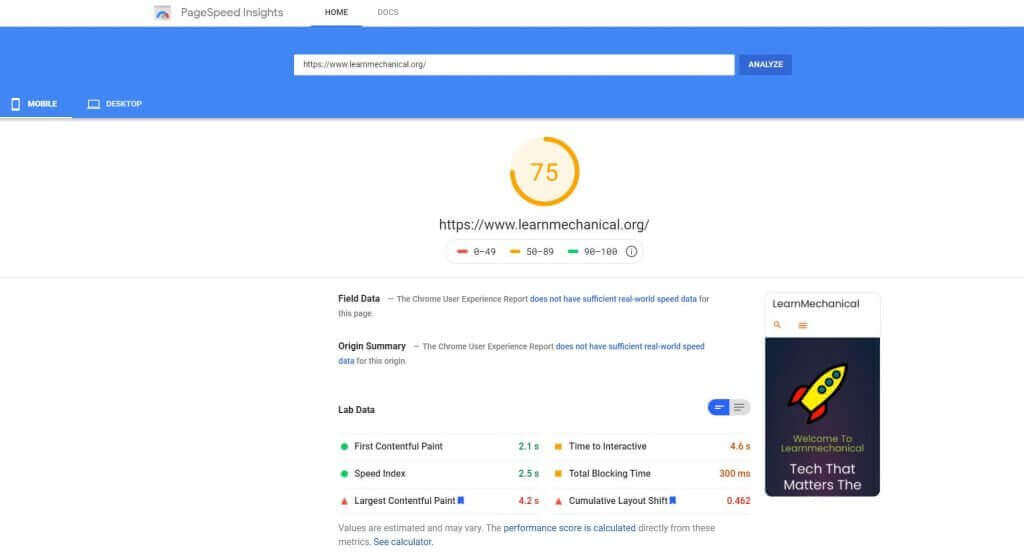Click the Cumulative Layout Shift bookmark icon

pyautogui.click(x=673, y=500)
